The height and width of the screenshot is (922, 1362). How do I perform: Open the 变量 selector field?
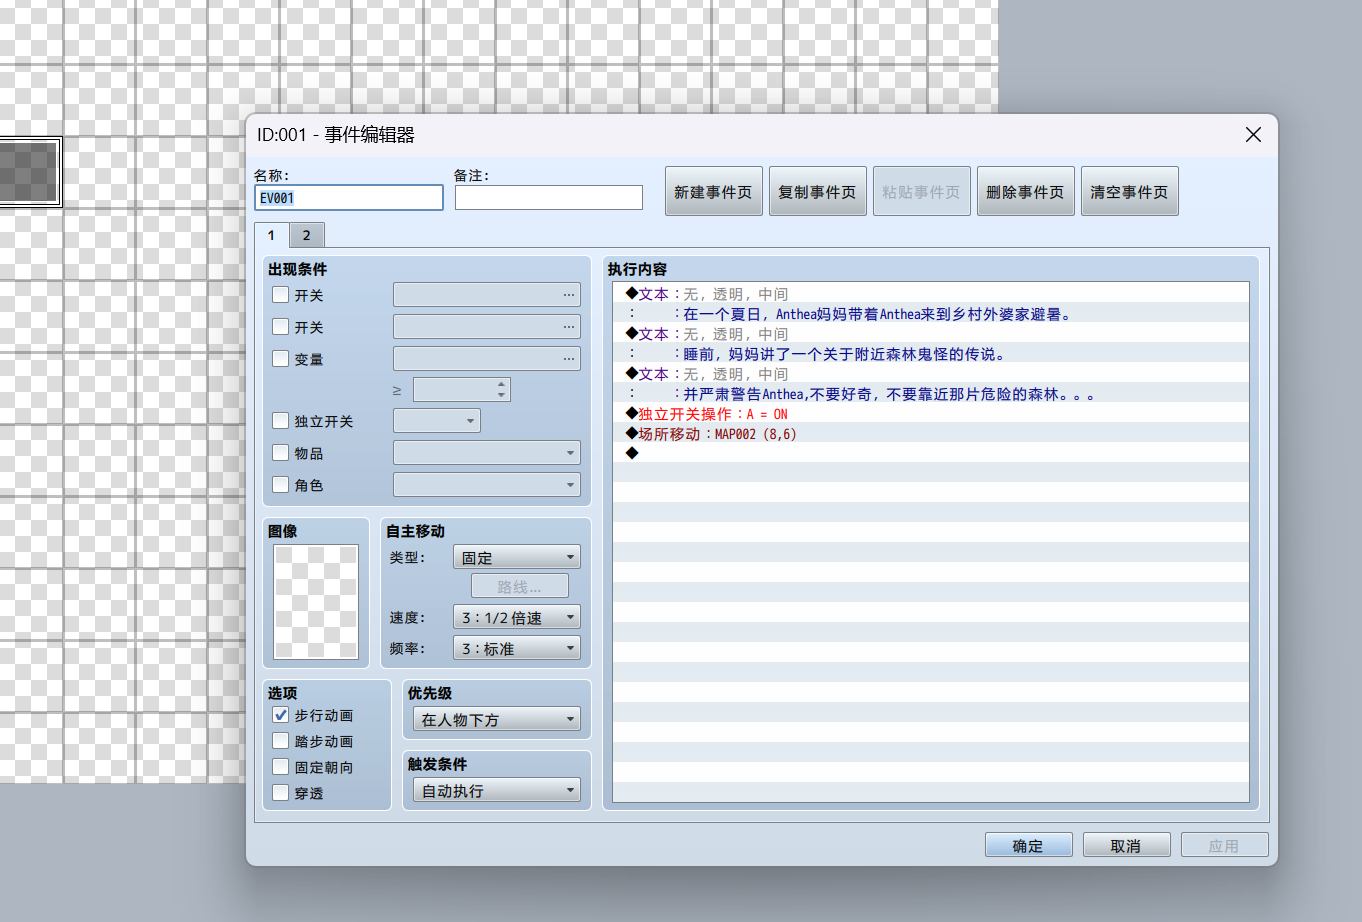point(487,359)
